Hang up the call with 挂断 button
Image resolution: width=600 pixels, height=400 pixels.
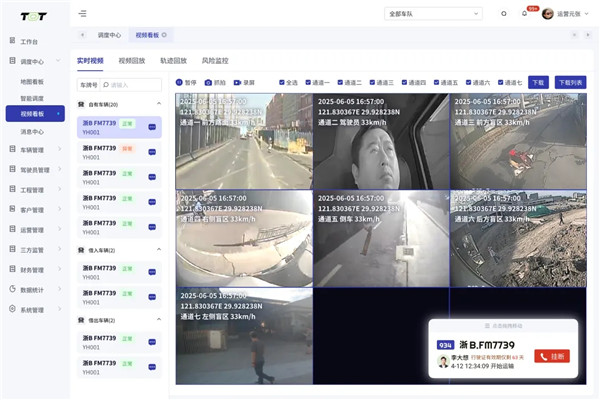coord(552,355)
